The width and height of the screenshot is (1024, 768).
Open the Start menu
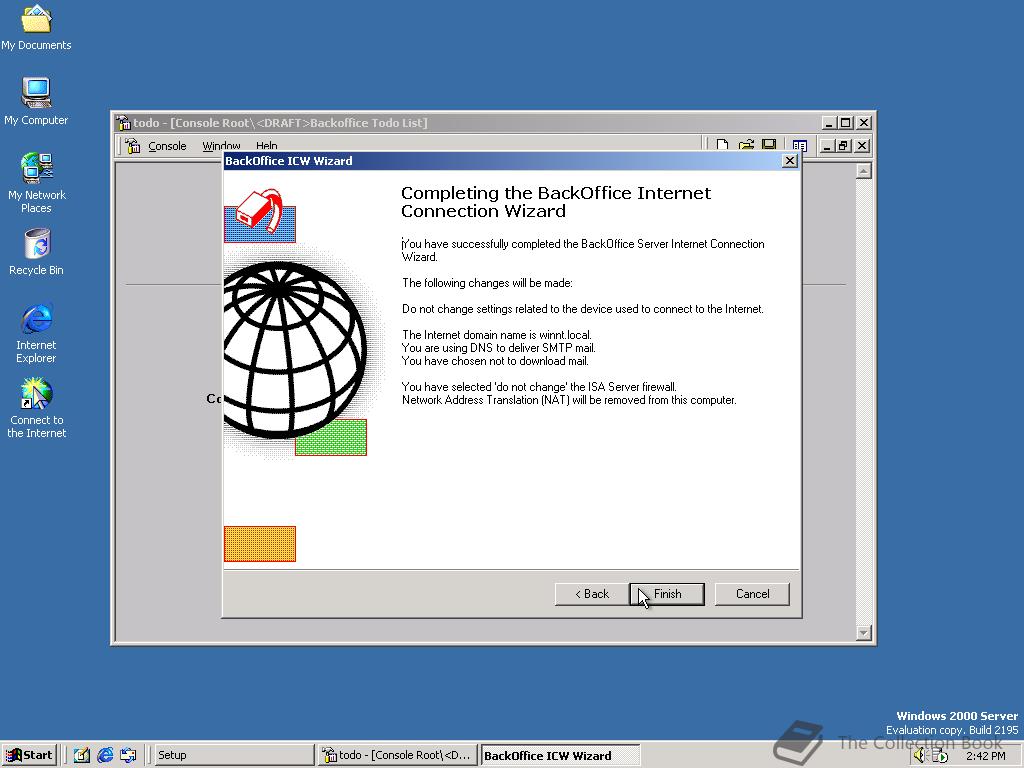tap(29, 755)
